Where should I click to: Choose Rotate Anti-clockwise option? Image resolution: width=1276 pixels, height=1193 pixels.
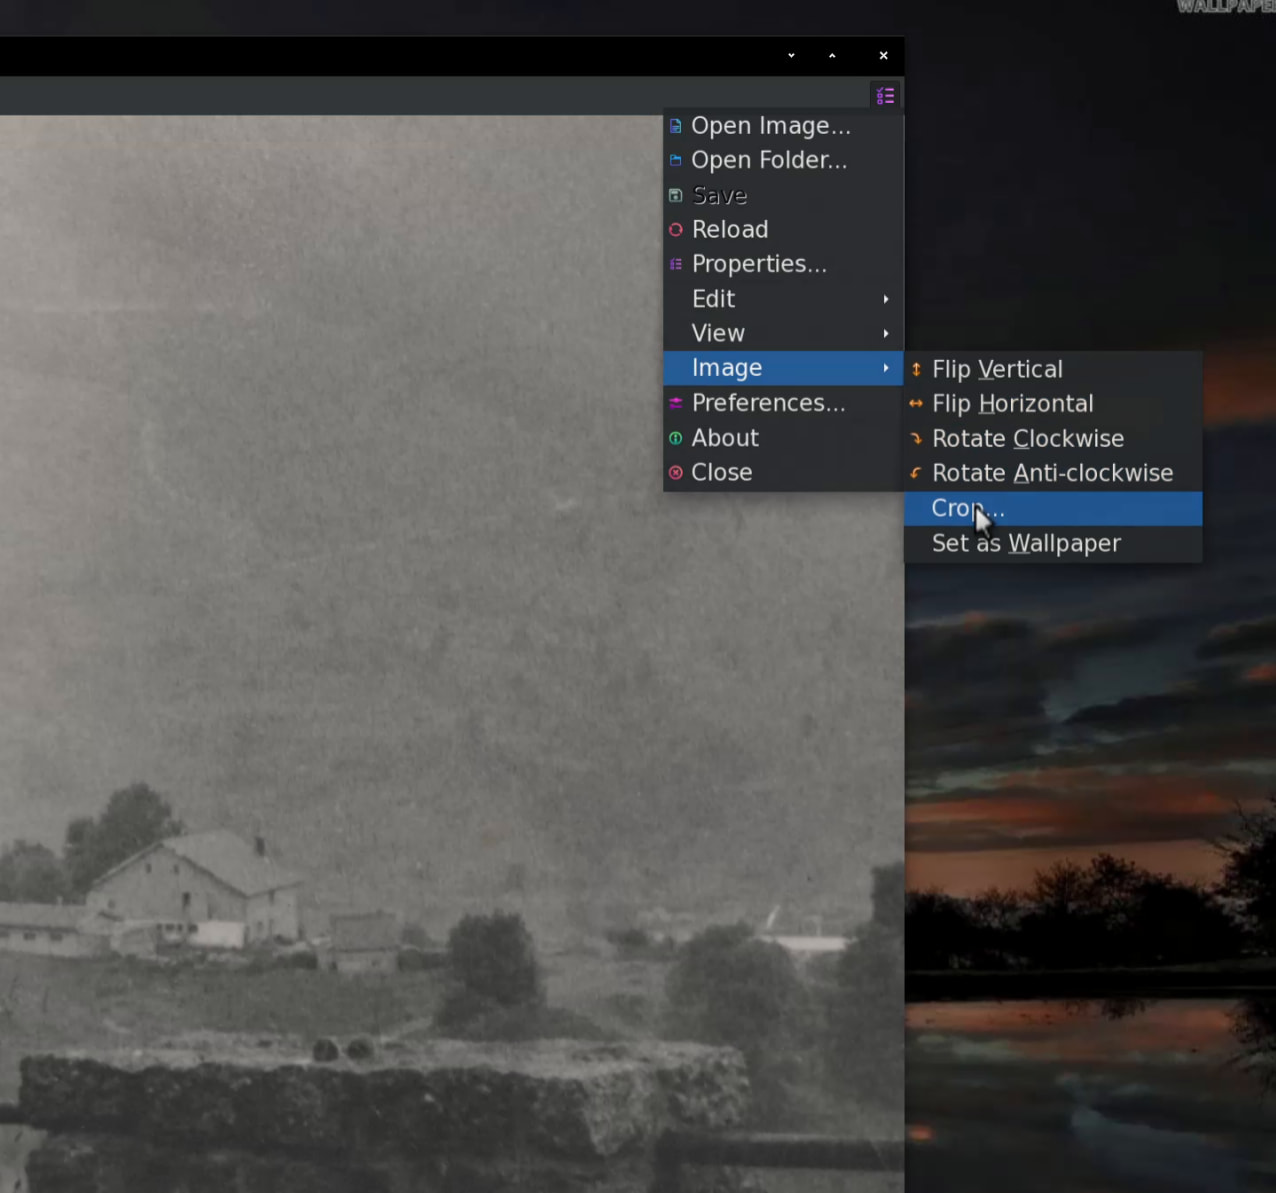(1052, 473)
